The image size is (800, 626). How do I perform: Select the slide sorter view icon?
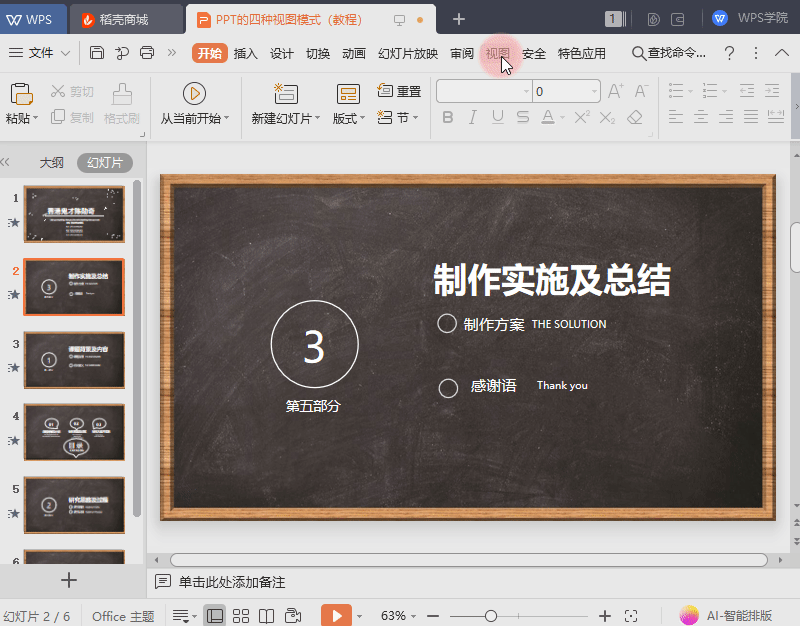[x=241, y=616]
